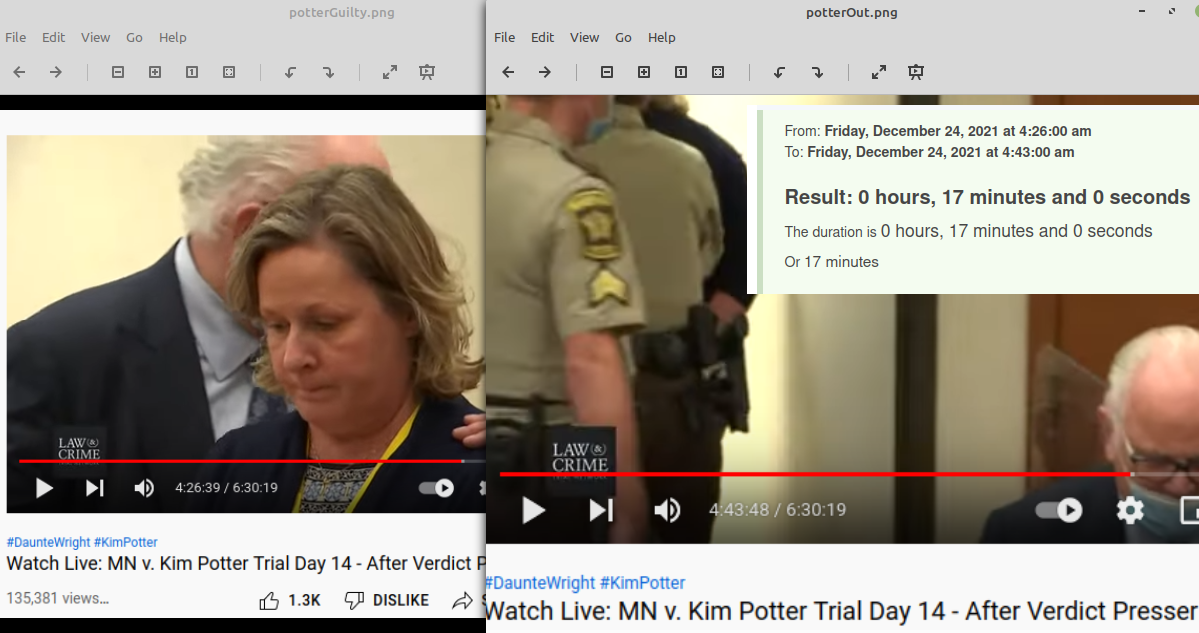Screen dimensions: 1199x633
Task: Open Edit menu in potterGuilty.png window
Action: point(54,37)
